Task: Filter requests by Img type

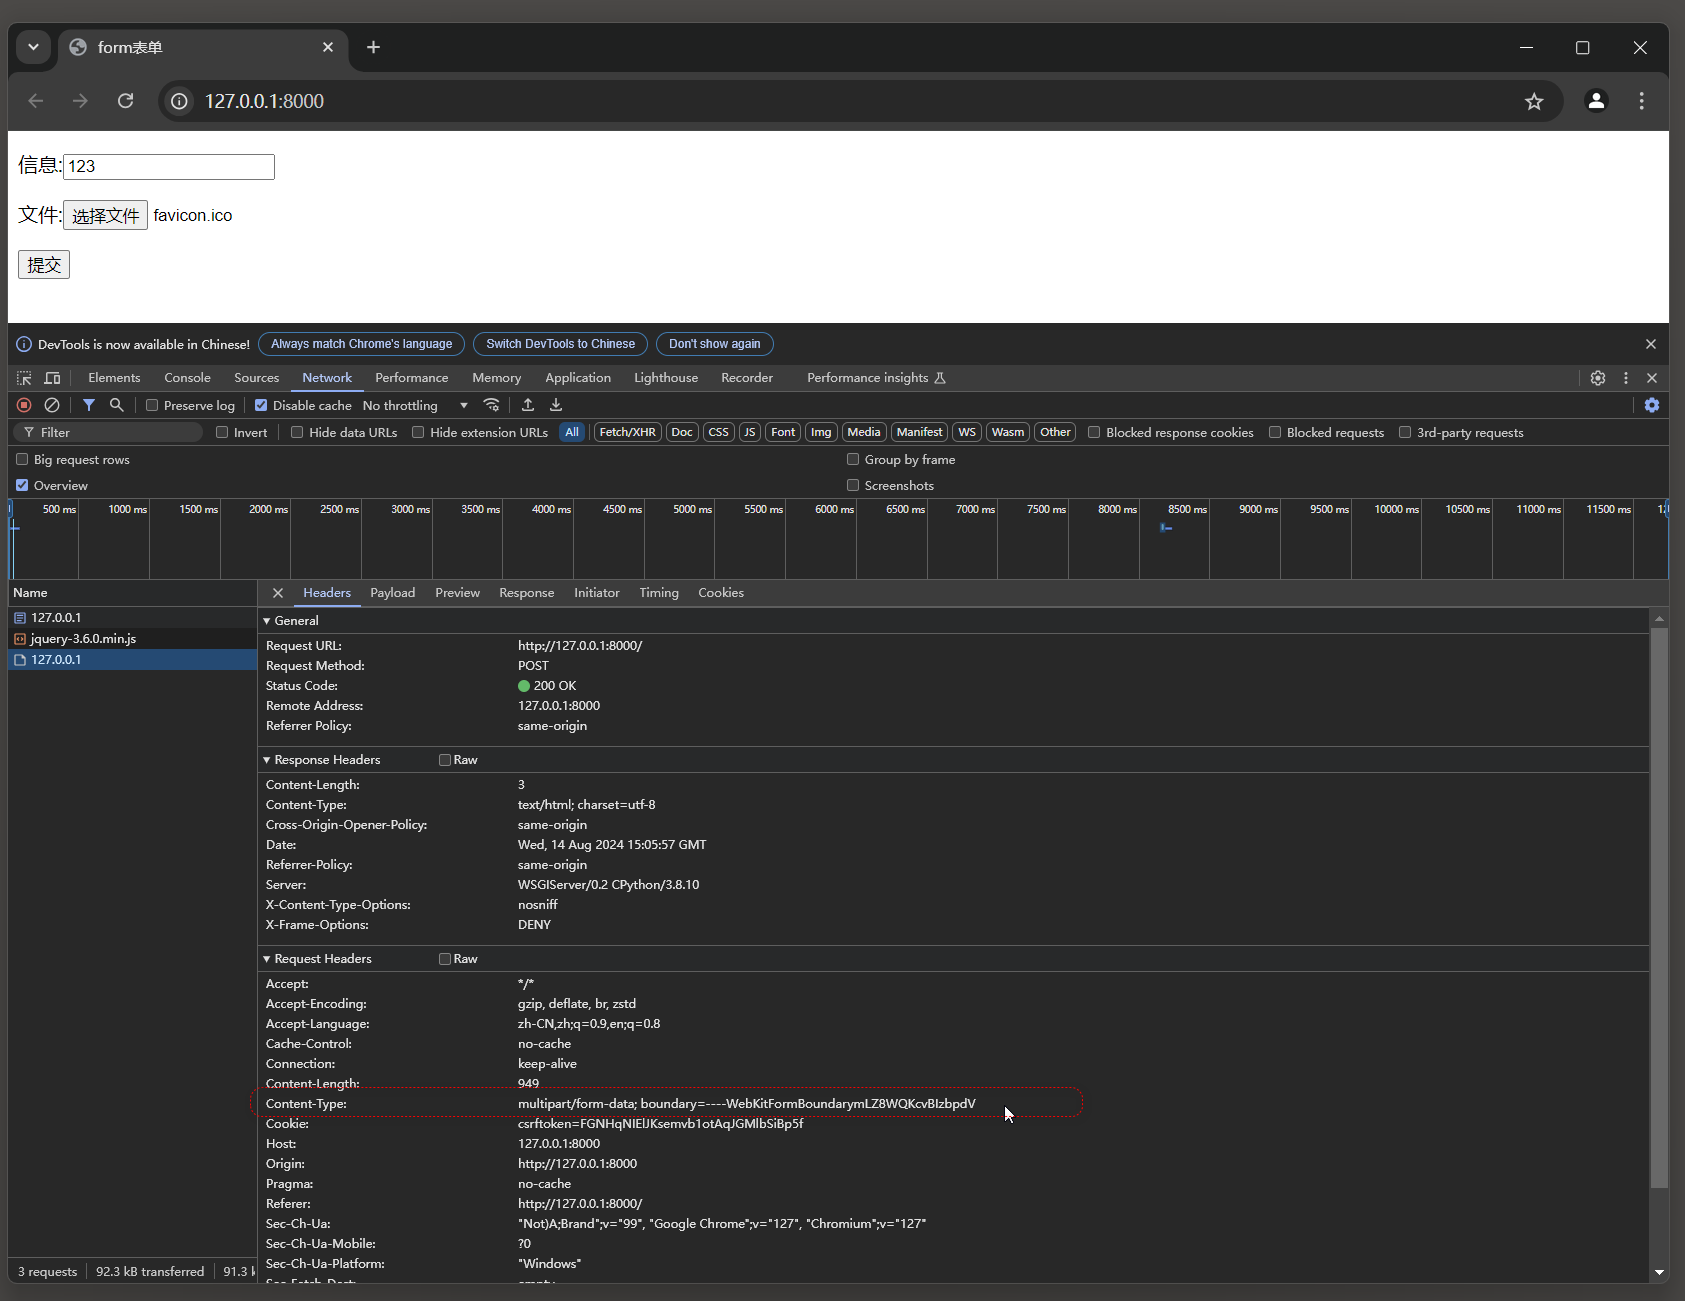Action: (x=821, y=432)
